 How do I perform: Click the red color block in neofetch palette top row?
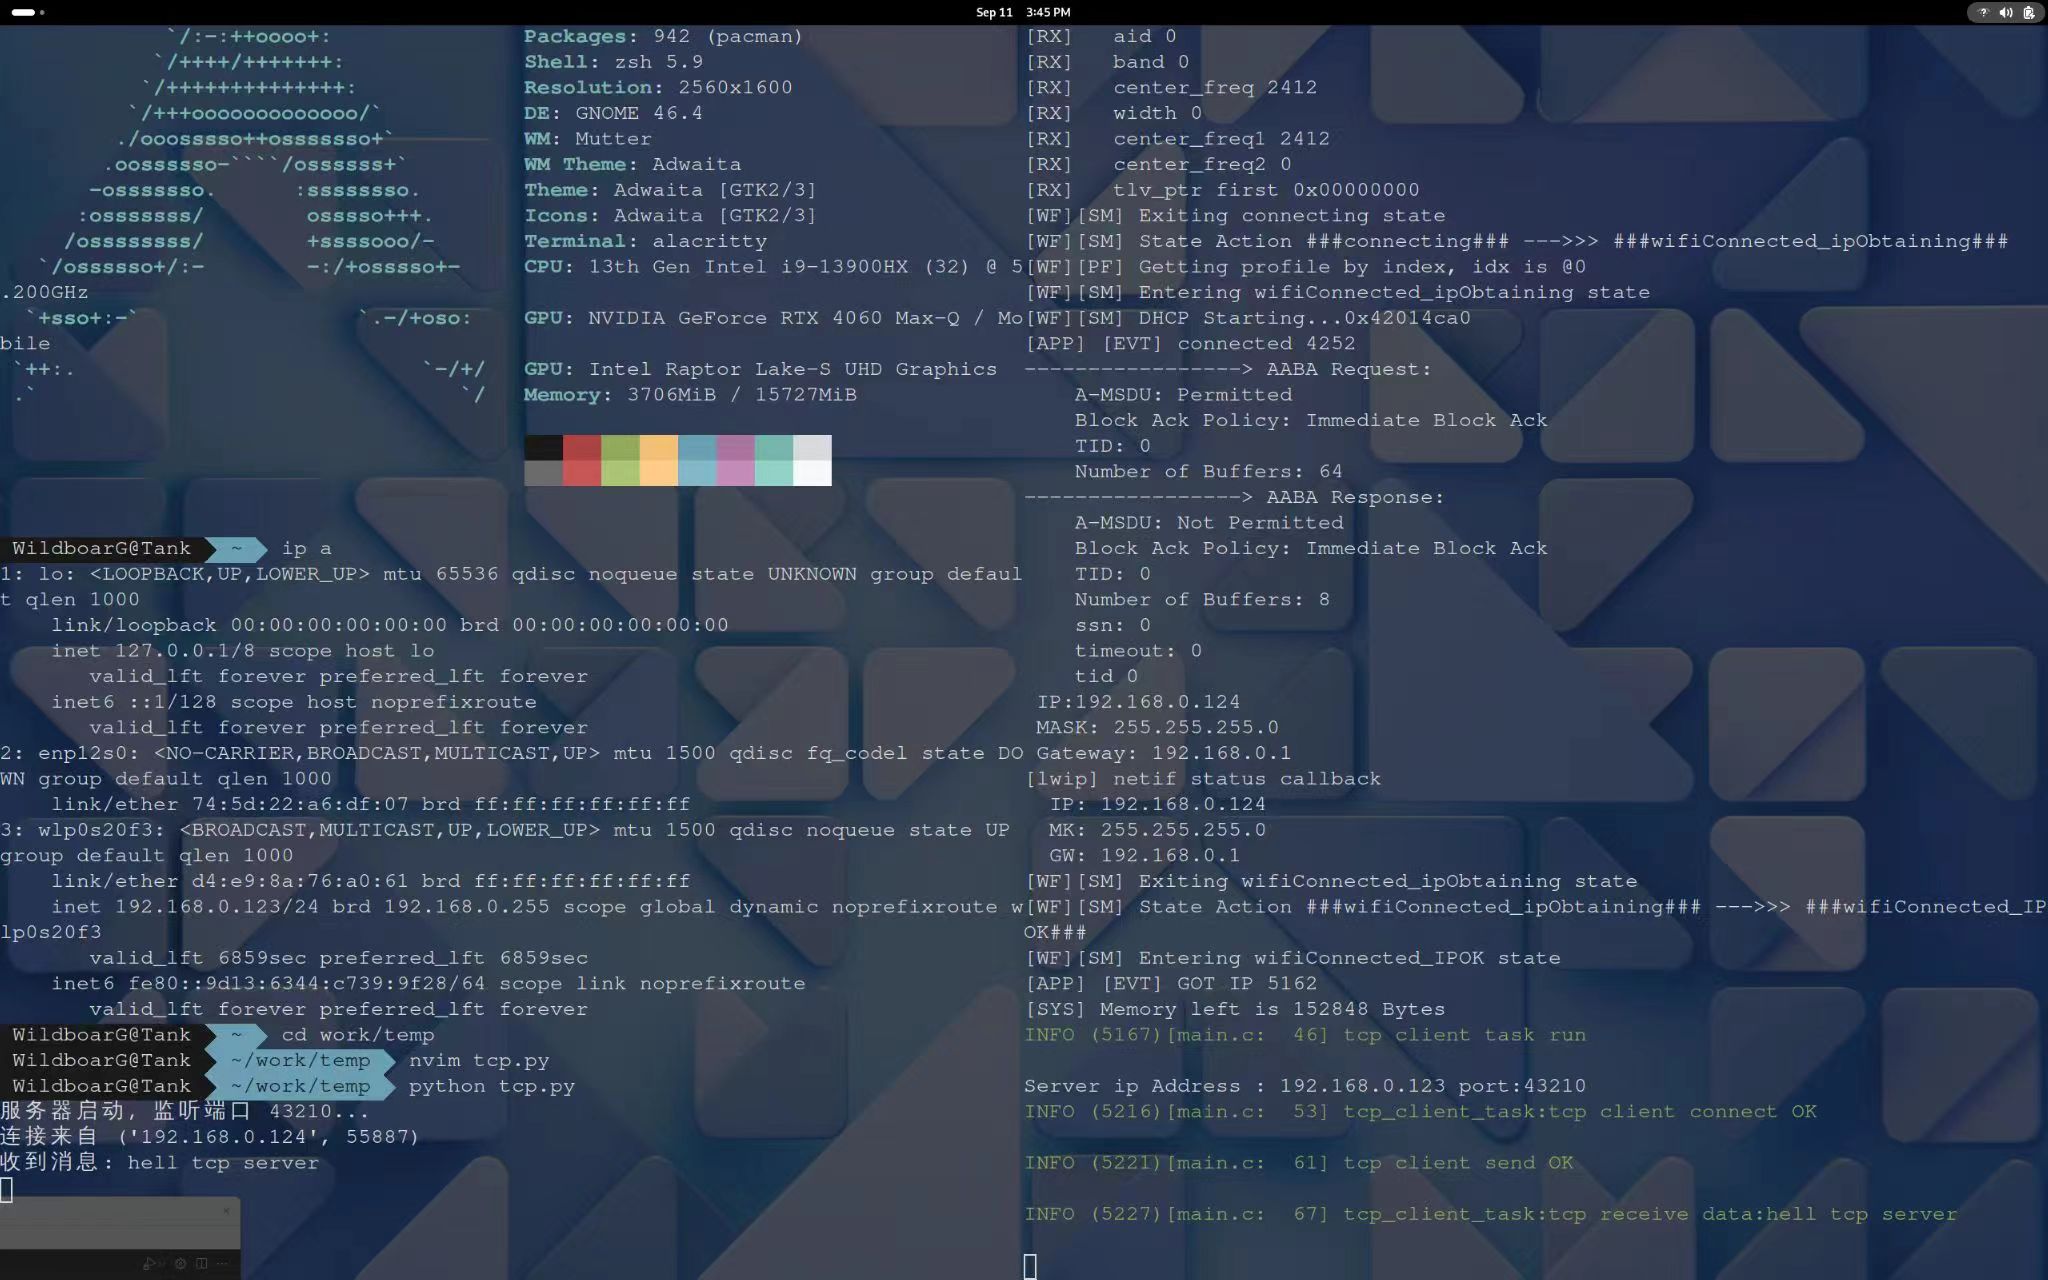(x=582, y=447)
